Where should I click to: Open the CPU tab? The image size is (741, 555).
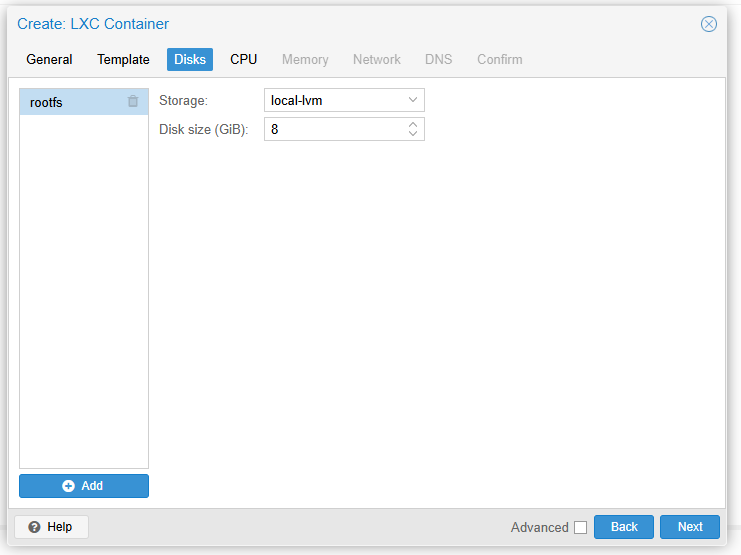click(x=243, y=60)
